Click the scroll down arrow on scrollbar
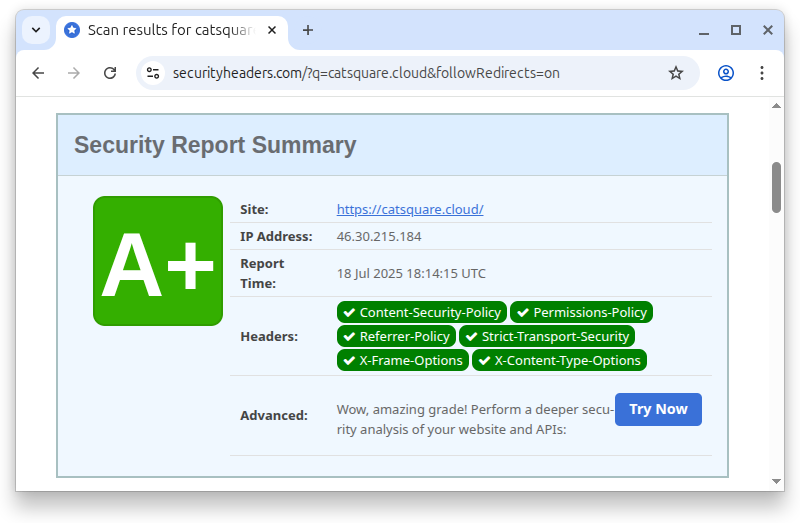 click(x=776, y=481)
